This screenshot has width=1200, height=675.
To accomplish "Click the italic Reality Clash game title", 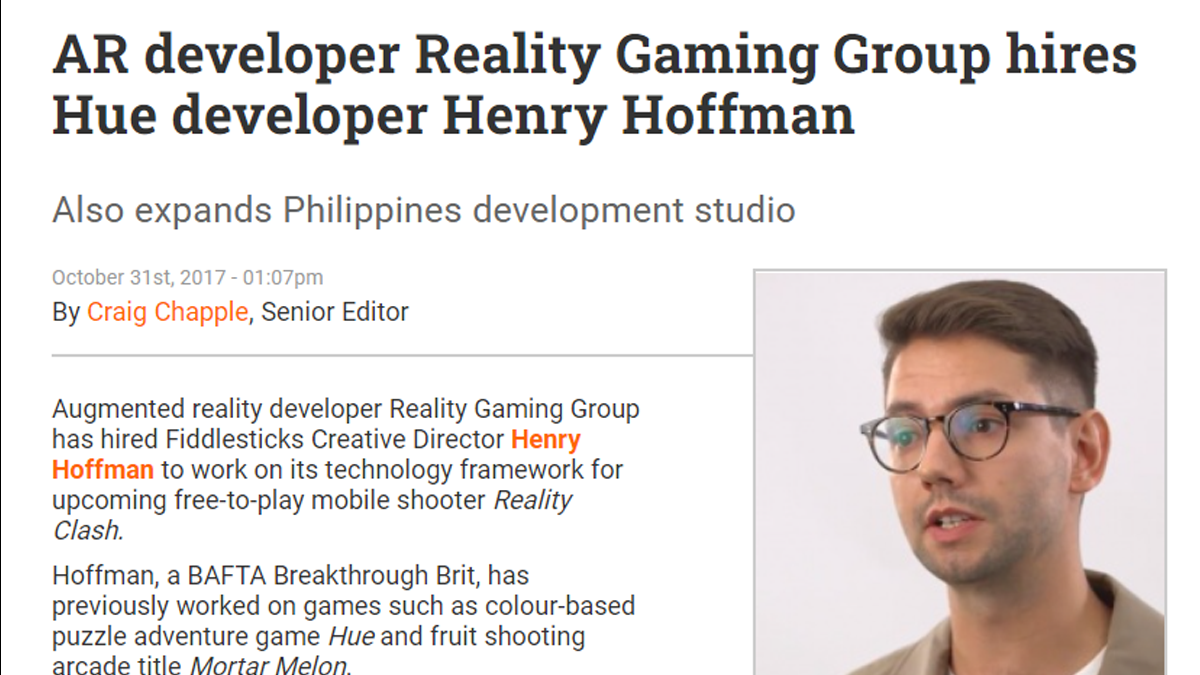I will point(312,515).
